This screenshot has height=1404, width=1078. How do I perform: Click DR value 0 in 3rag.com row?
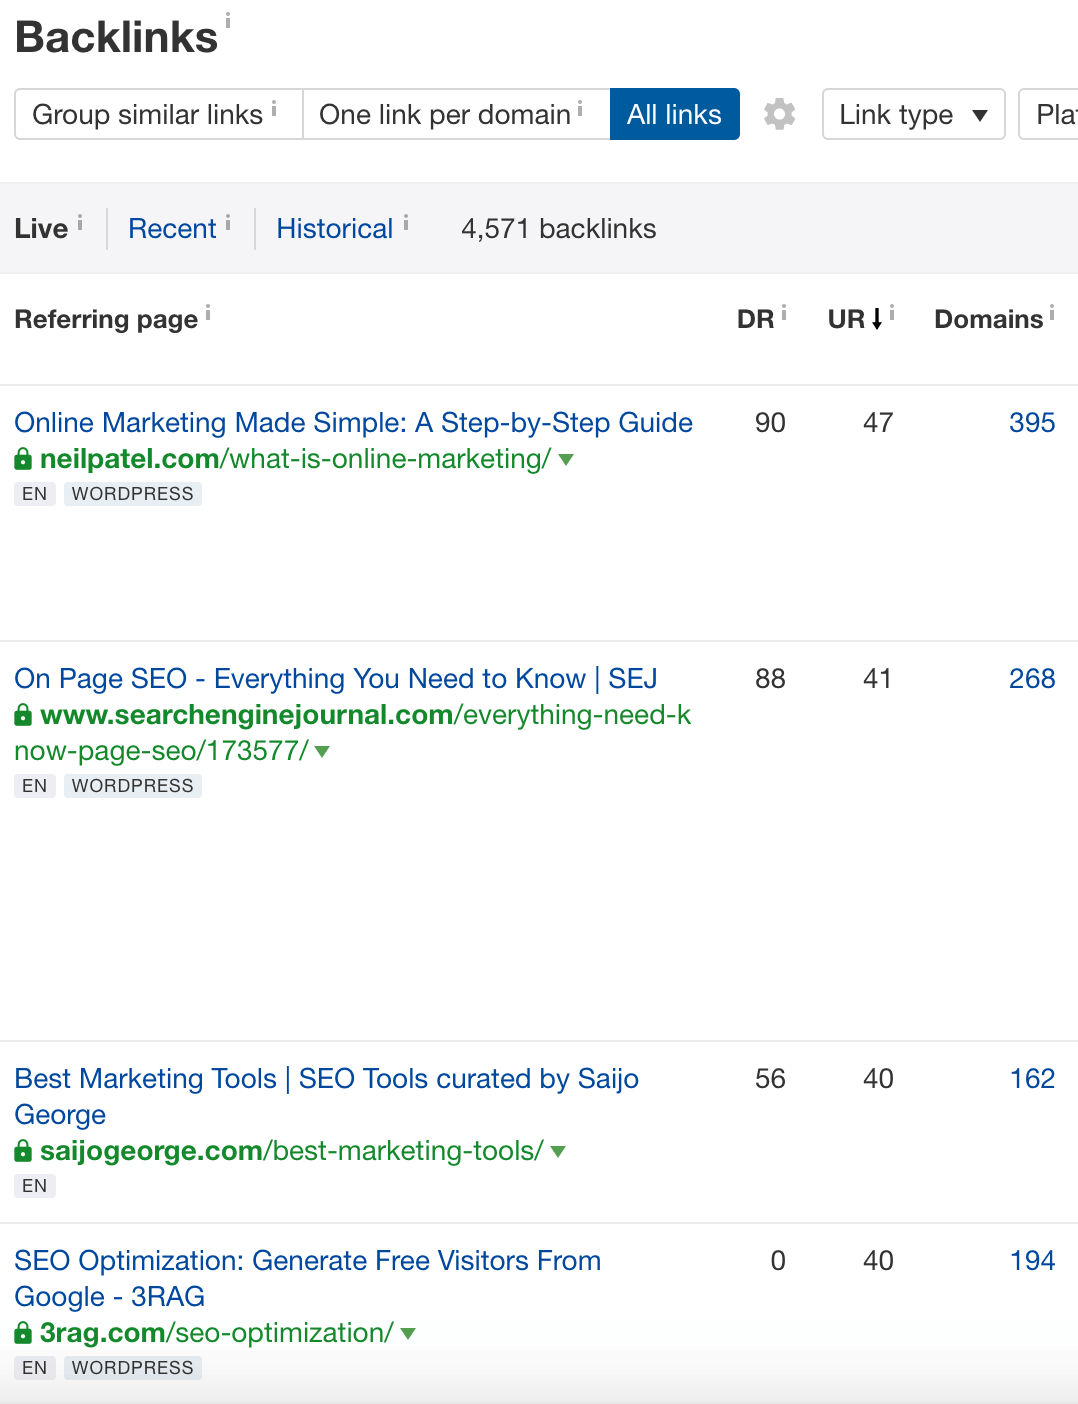pyautogui.click(x=778, y=1261)
